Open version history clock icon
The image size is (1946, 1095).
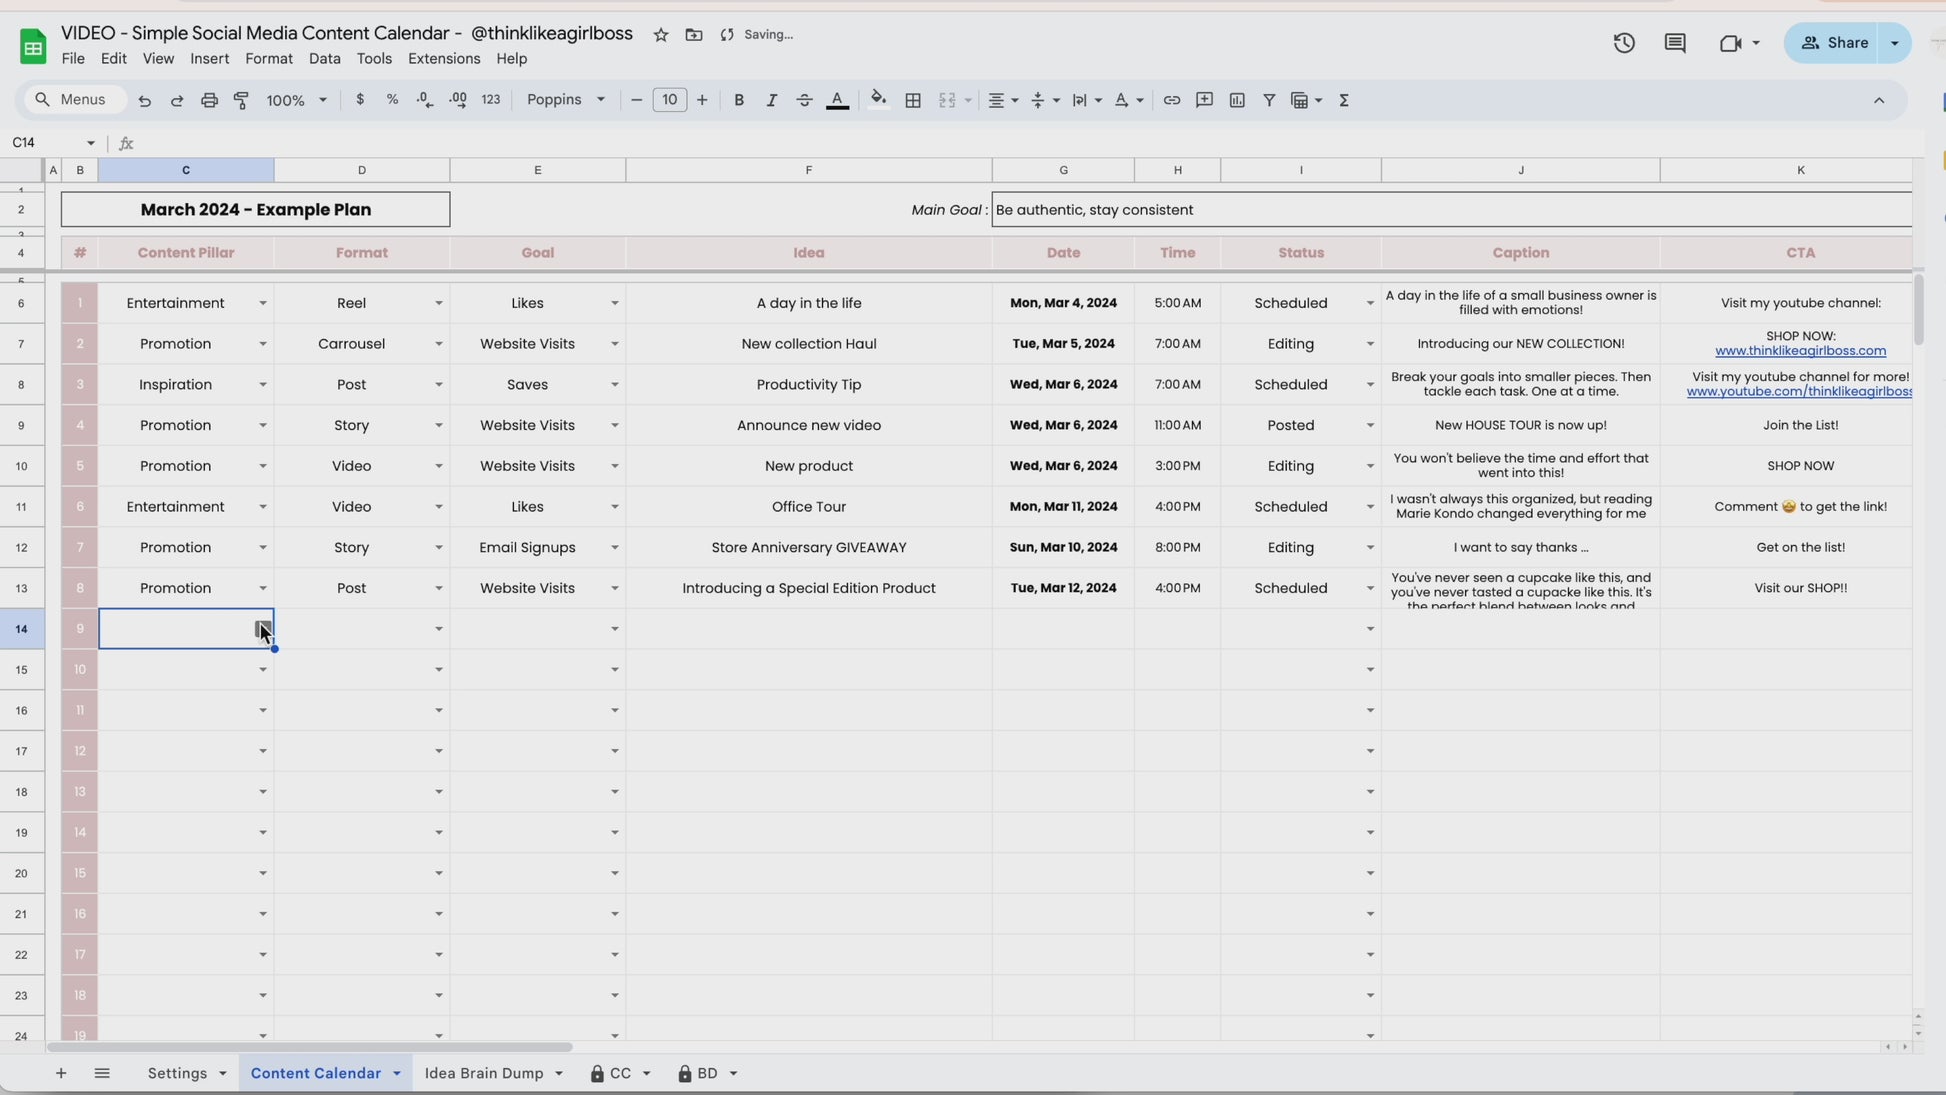point(1623,43)
